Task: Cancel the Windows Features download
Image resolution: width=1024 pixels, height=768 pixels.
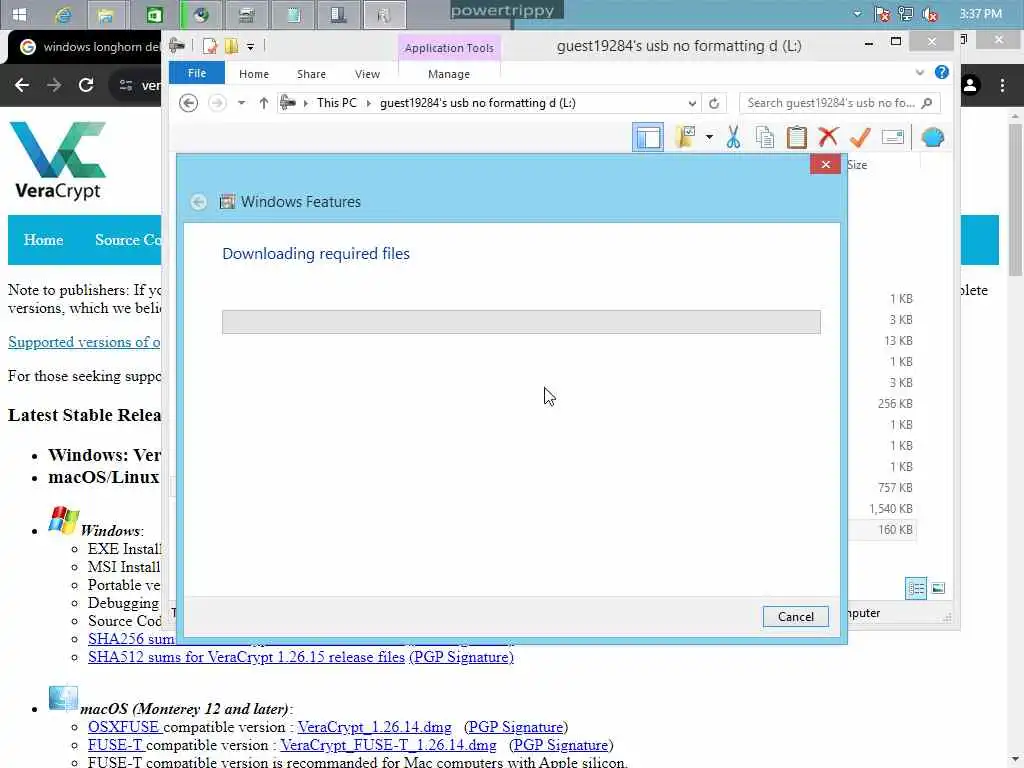Action: point(795,616)
